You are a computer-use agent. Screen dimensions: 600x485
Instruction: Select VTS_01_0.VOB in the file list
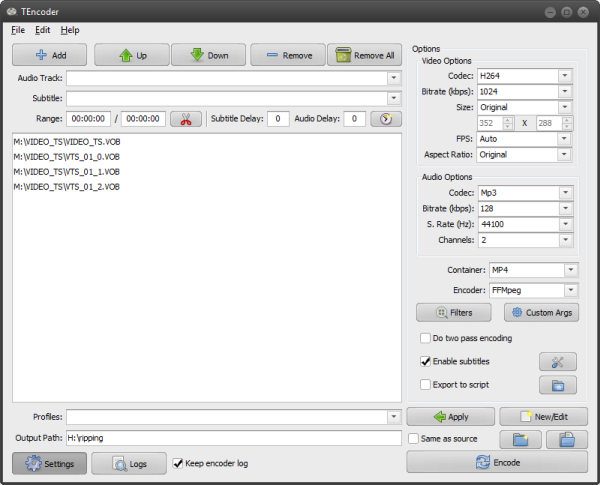[x=67, y=157]
